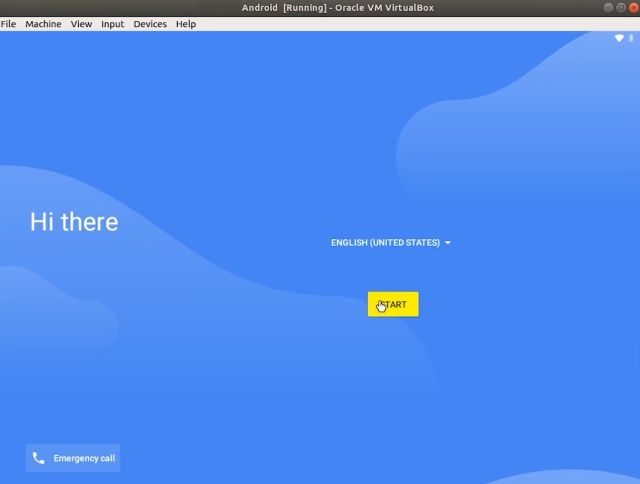Select the English (United States) language label

tap(385, 243)
